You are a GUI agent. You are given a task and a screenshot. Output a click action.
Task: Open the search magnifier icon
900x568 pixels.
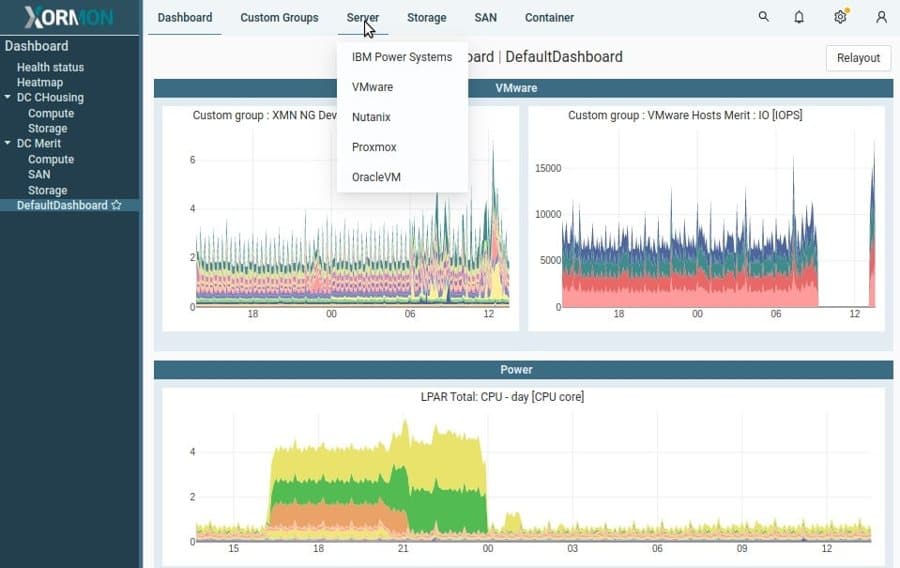(x=763, y=17)
